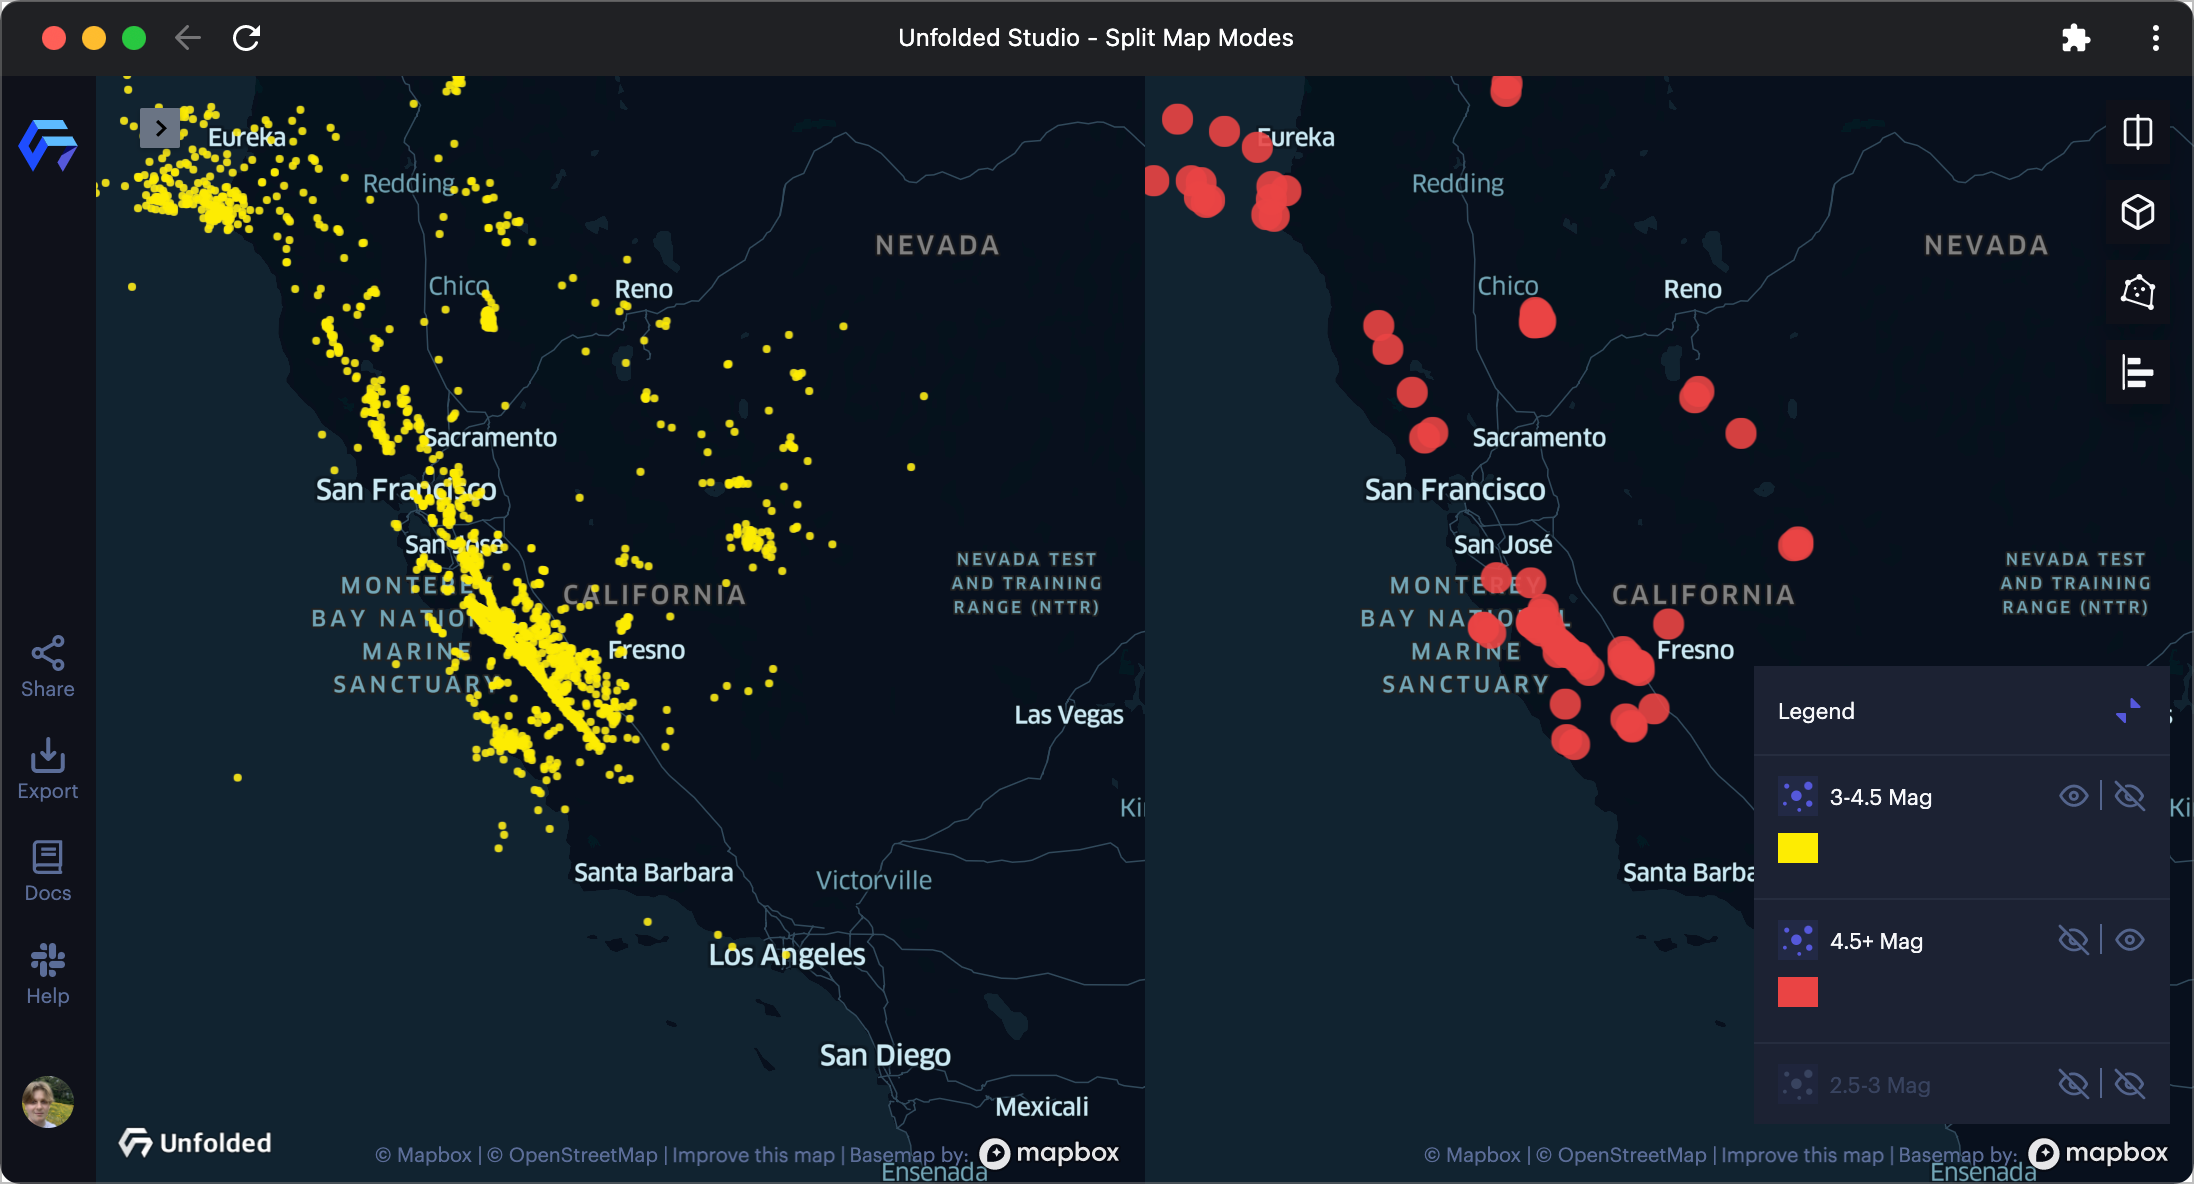
Task: Open the Docs page from sidebar
Action: point(48,870)
